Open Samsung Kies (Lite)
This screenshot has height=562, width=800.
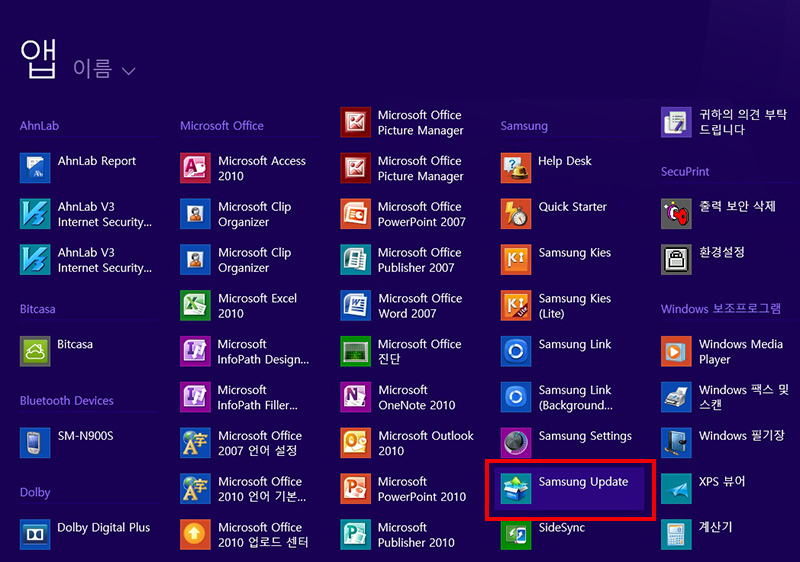(x=556, y=305)
